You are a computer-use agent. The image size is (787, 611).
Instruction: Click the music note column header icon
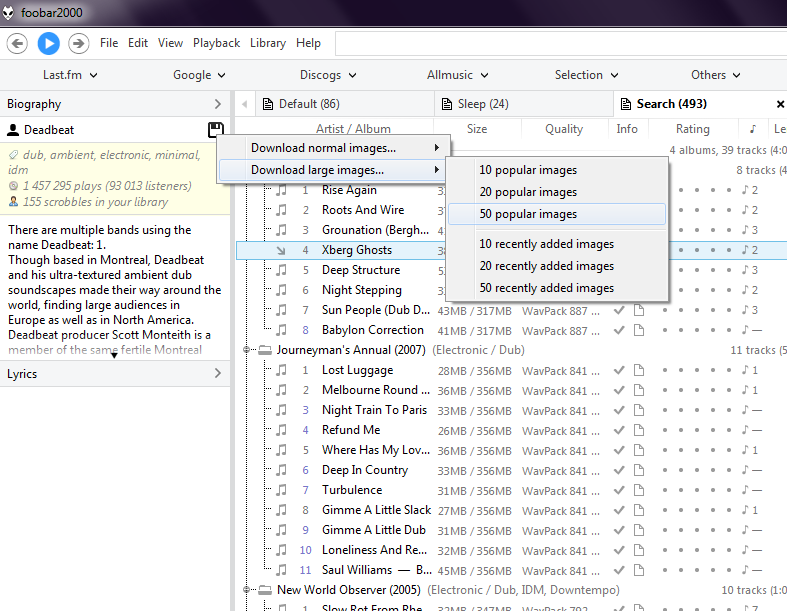pos(752,129)
